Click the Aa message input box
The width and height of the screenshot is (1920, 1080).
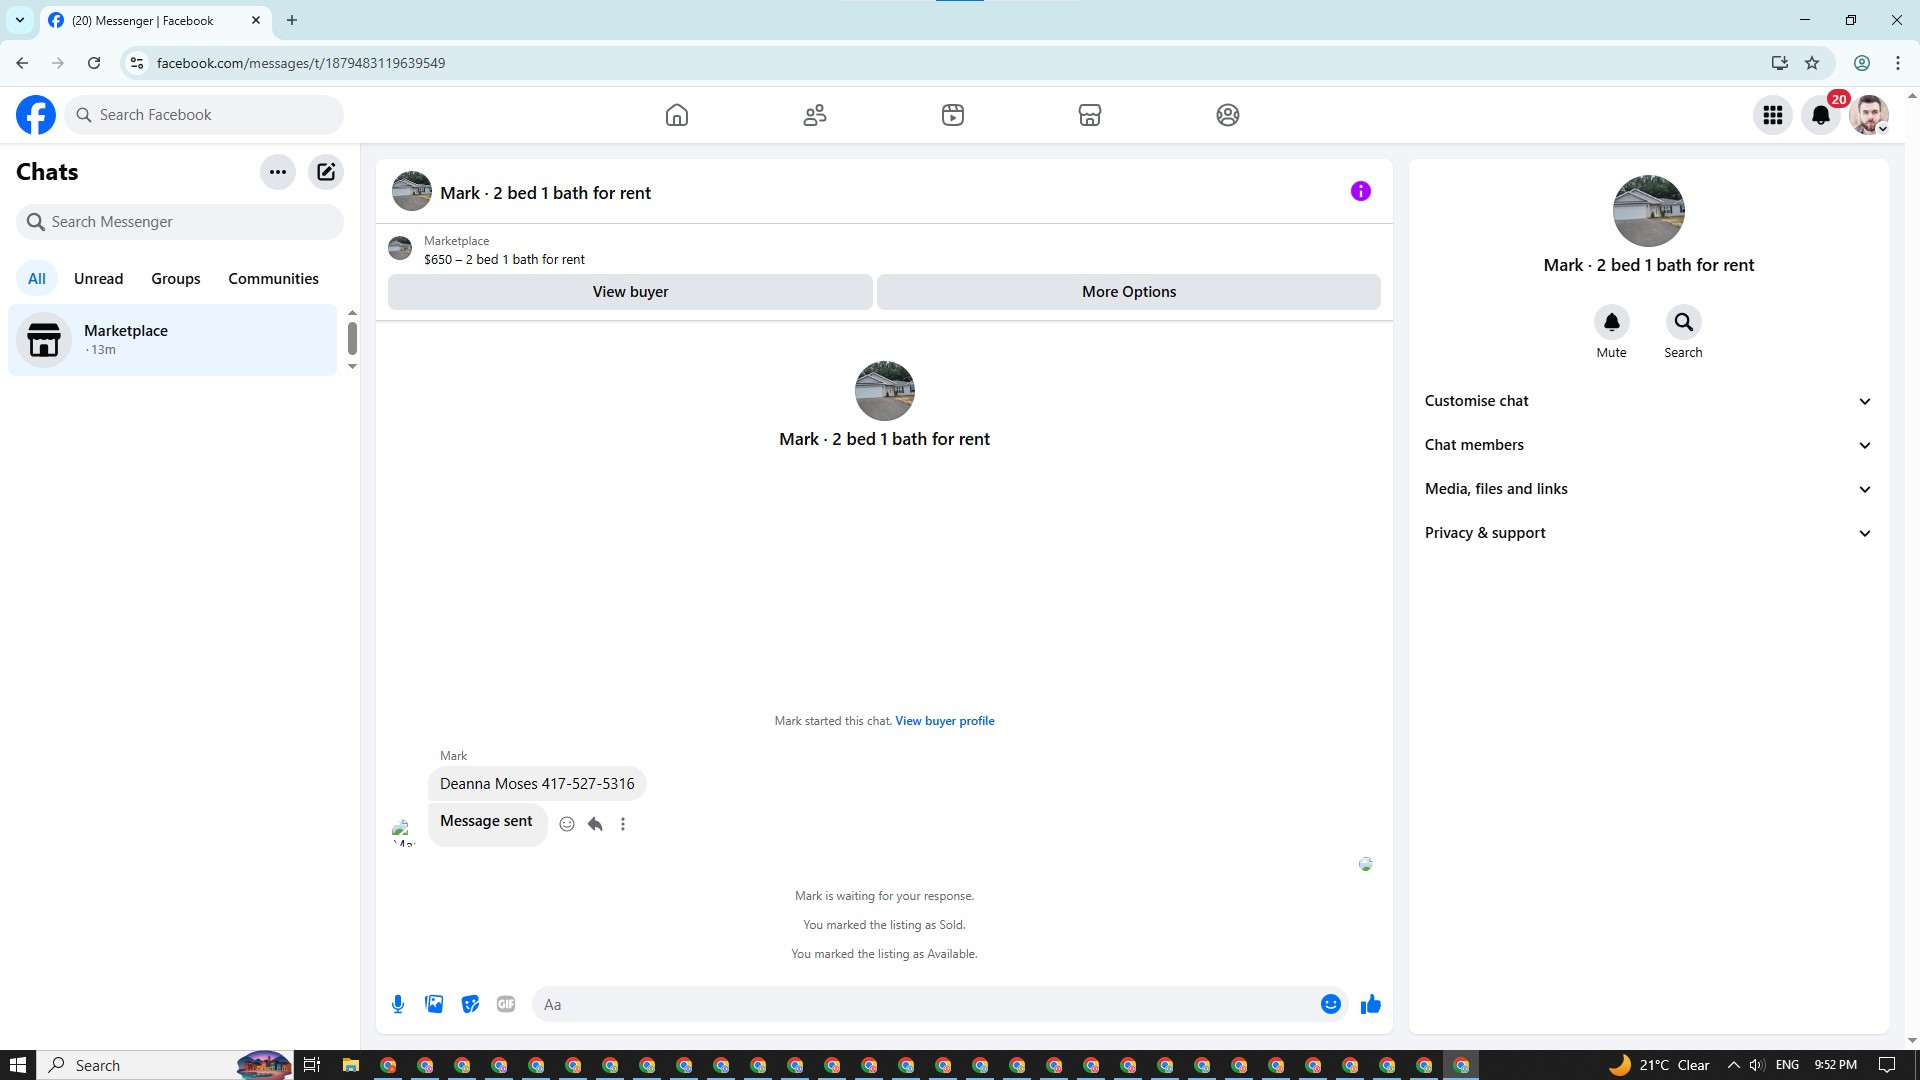click(925, 1004)
